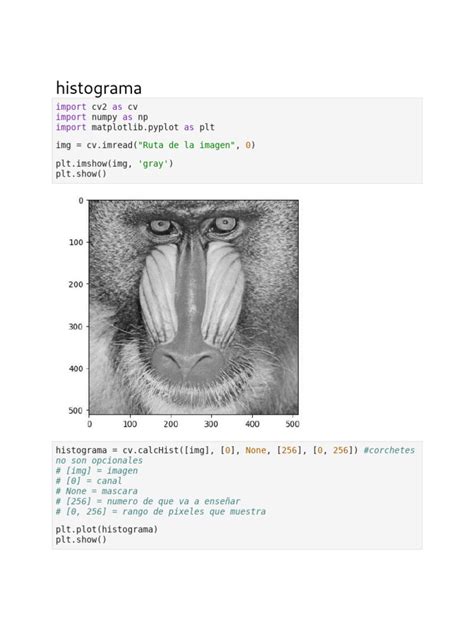Click the plt.imshow(img, 'gray') line
Image resolution: width=474 pixels, height=632 pixels.
pos(114,164)
